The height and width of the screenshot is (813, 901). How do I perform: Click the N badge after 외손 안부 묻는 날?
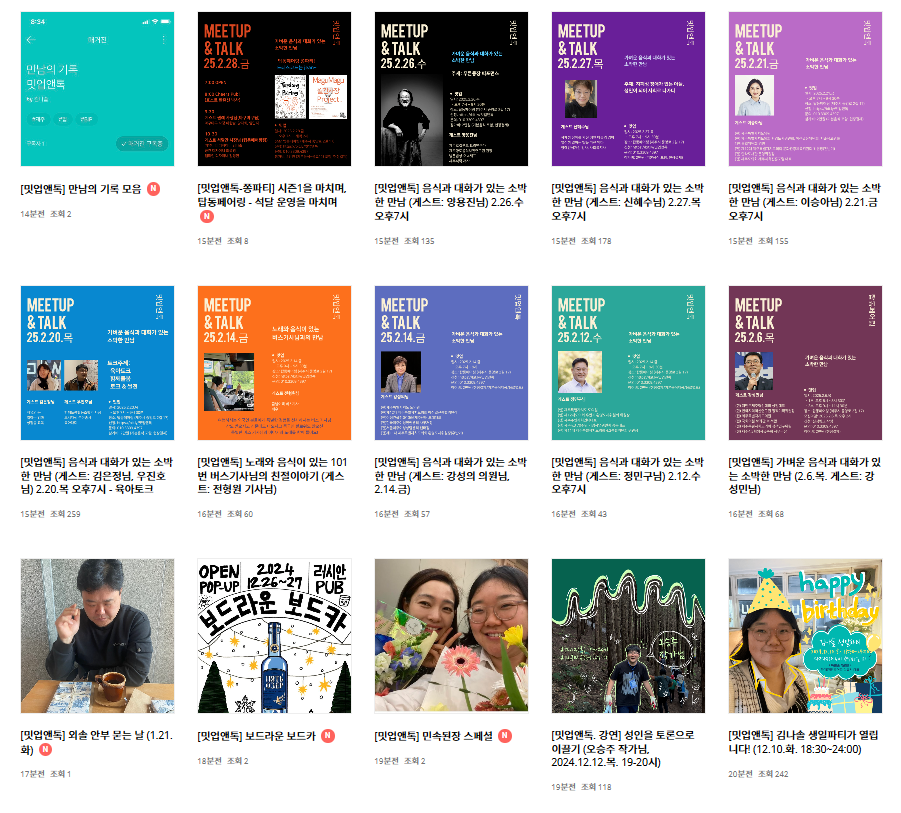pos(45,750)
